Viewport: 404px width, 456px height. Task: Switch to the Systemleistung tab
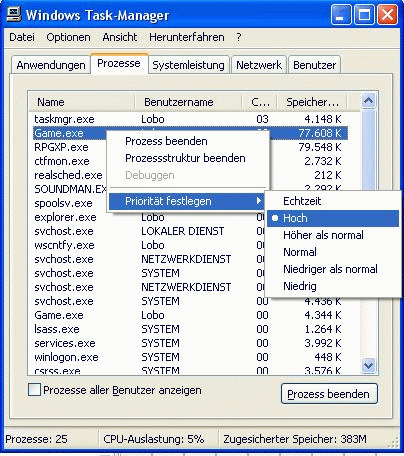[x=188, y=65]
